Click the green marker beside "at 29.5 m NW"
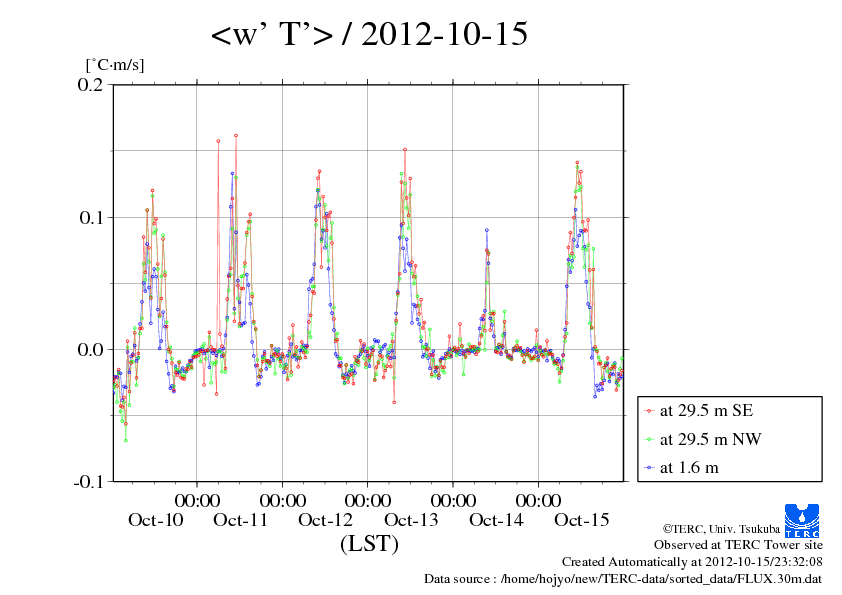The image size is (842, 595). (649, 439)
